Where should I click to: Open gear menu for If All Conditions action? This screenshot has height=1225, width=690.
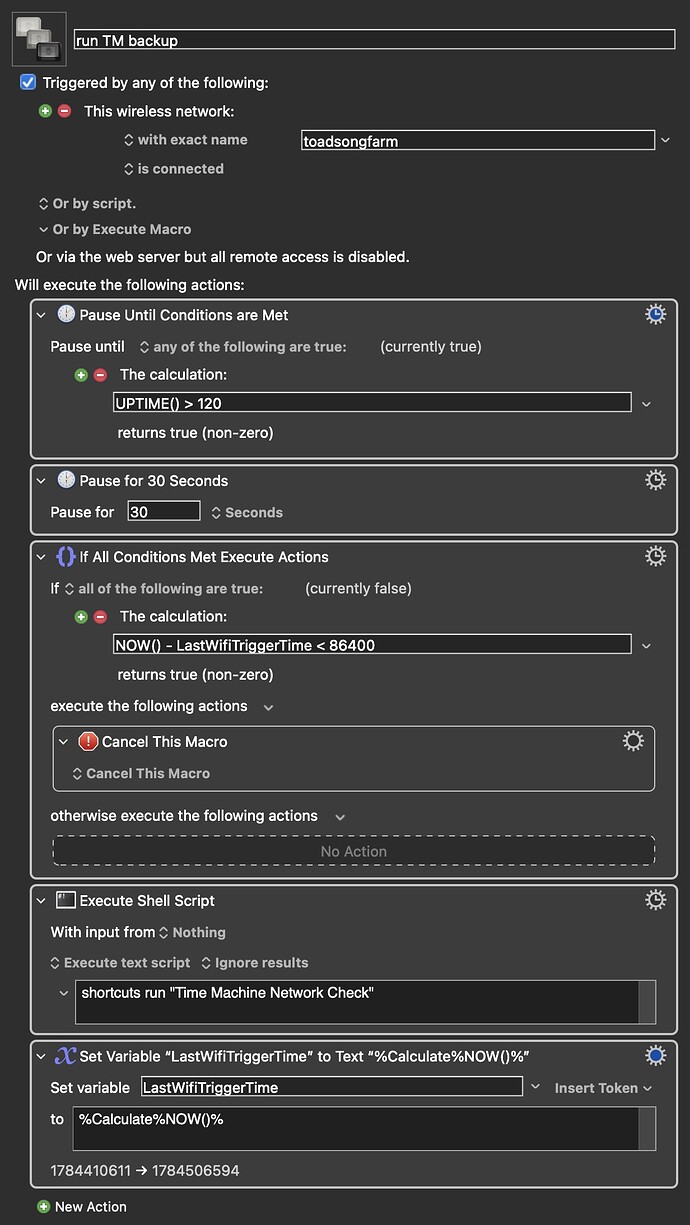(x=655, y=557)
